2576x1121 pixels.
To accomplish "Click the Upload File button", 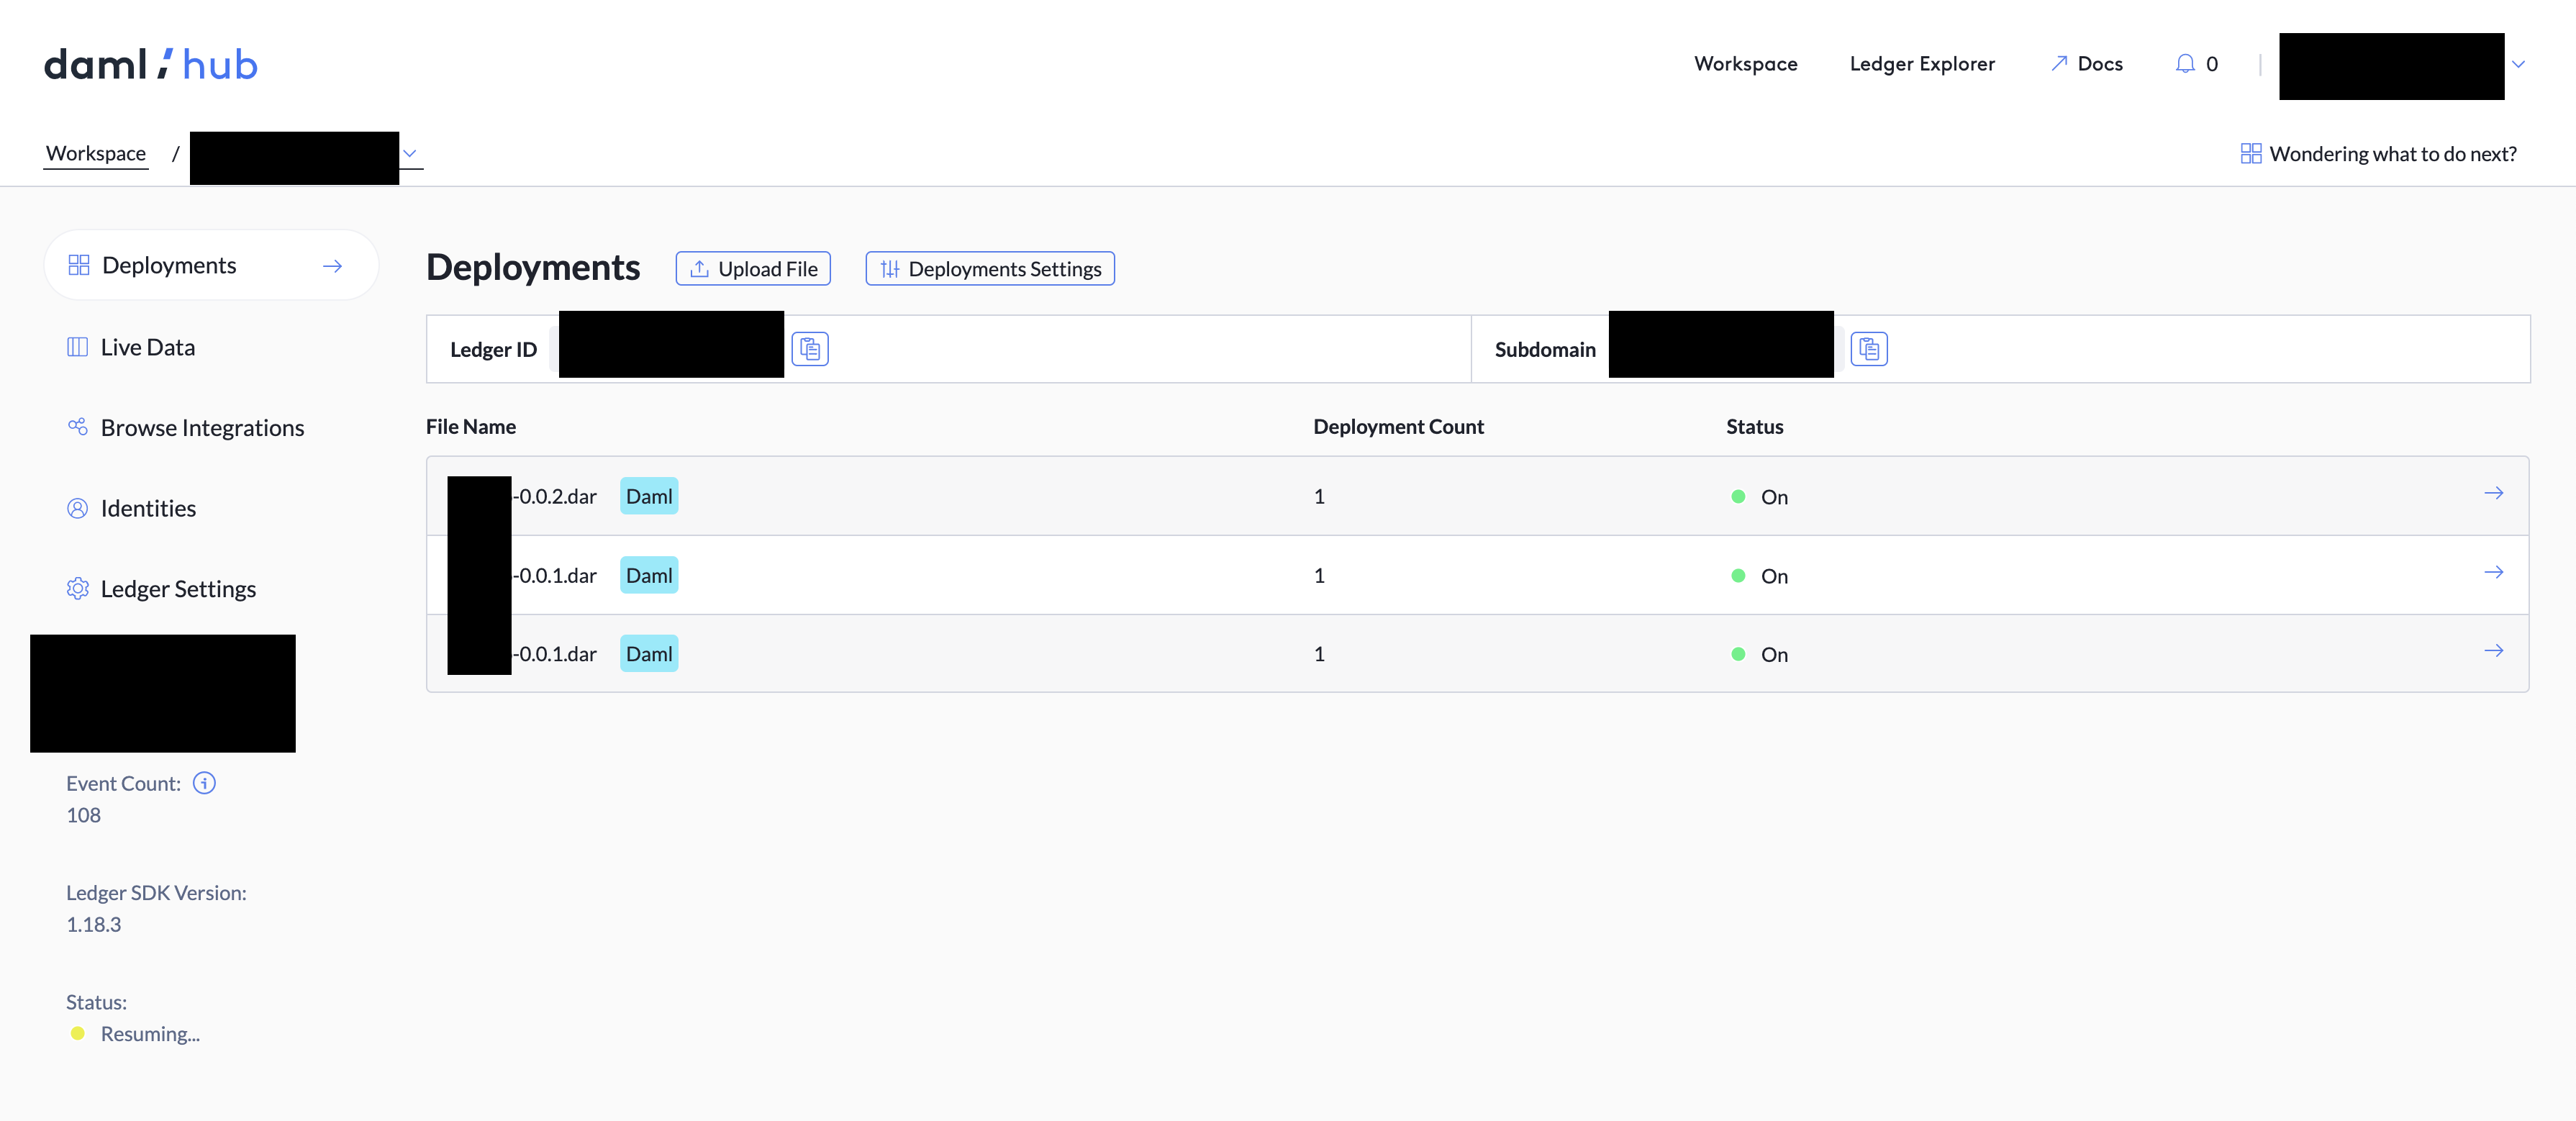I will click(x=753, y=269).
